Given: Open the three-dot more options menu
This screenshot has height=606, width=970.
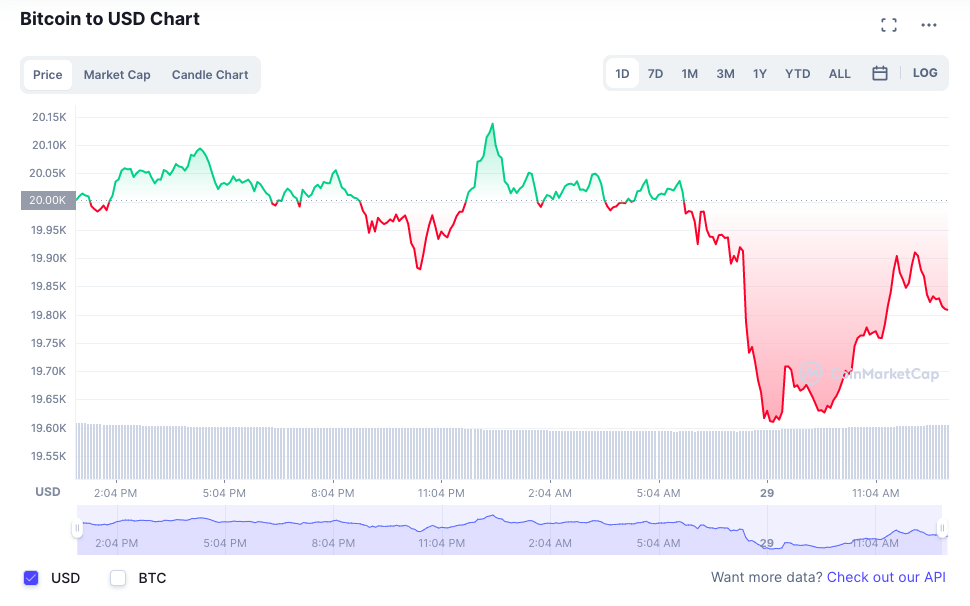Looking at the screenshot, I should pos(929,25).
